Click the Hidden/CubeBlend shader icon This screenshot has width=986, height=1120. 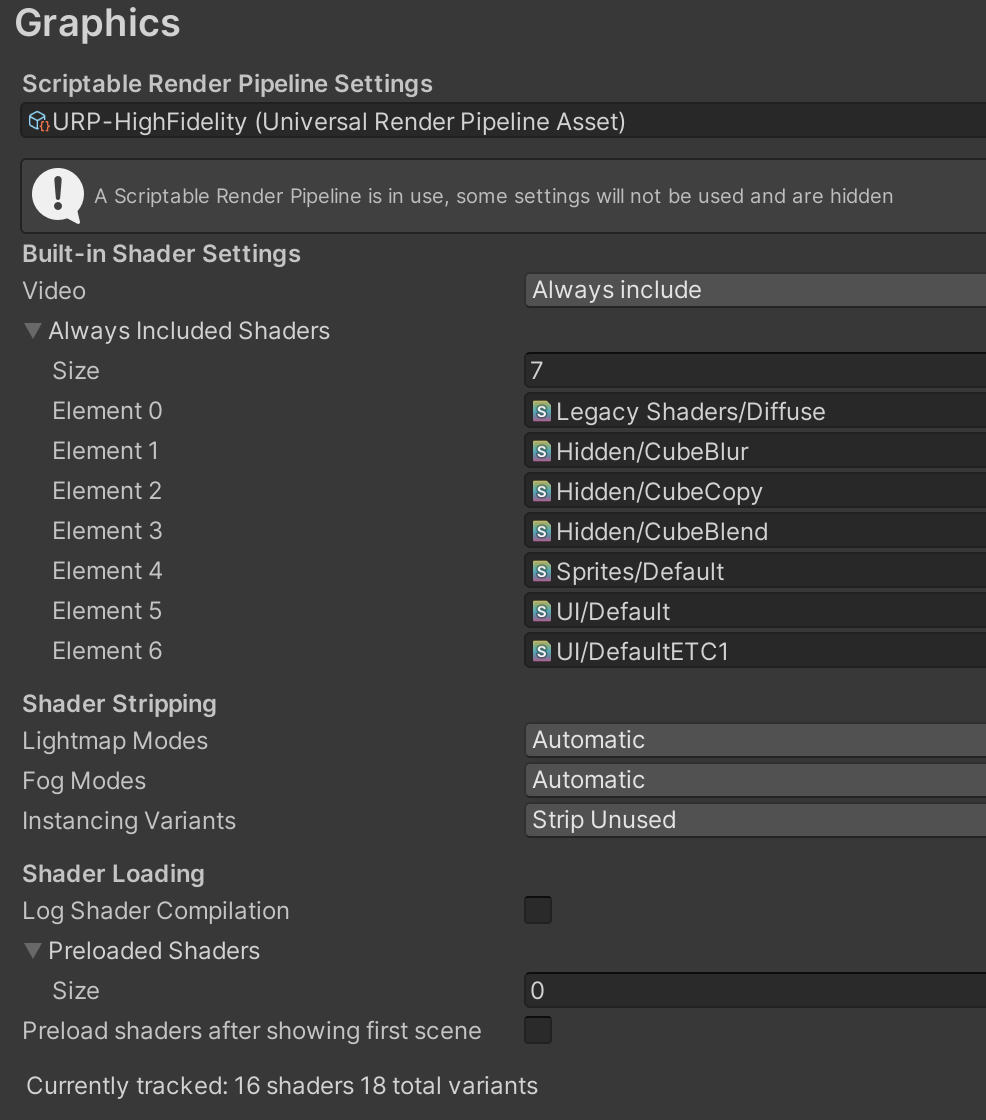point(542,531)
